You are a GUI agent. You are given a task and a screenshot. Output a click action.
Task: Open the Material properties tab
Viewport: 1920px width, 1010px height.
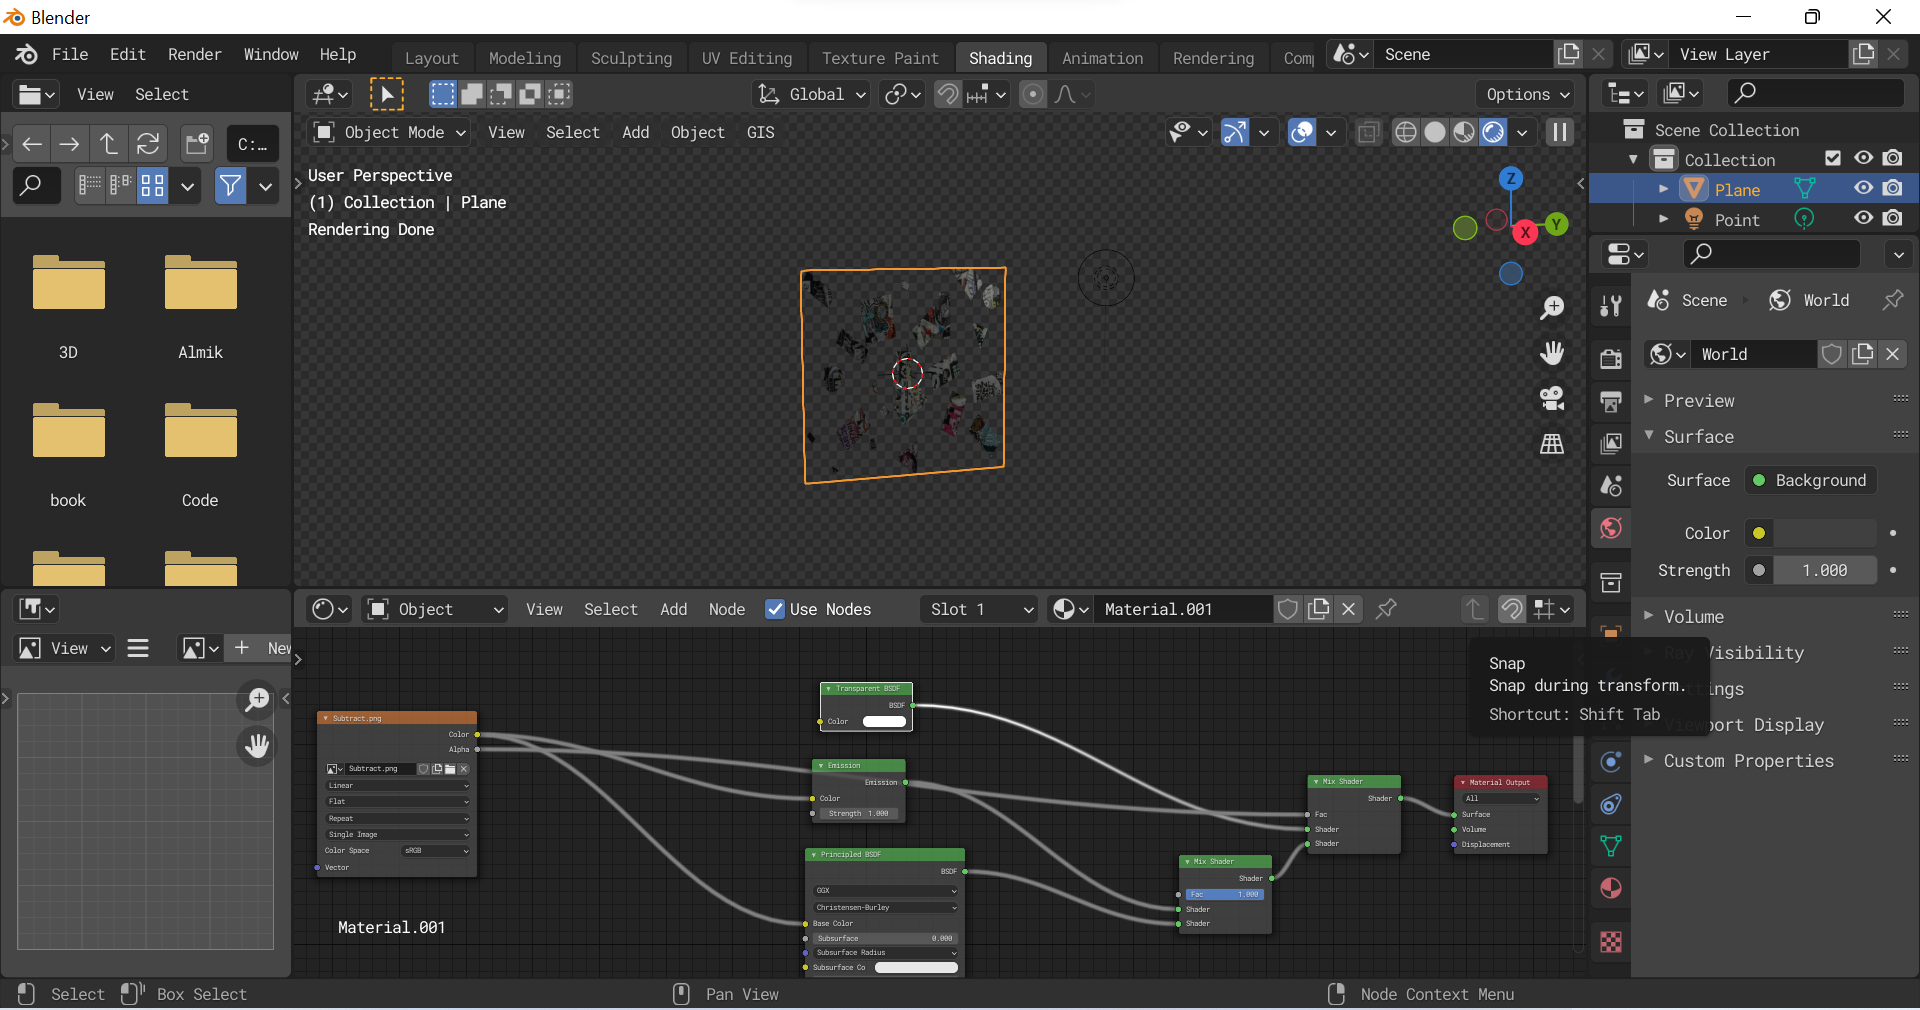[x=1610, y=888]
